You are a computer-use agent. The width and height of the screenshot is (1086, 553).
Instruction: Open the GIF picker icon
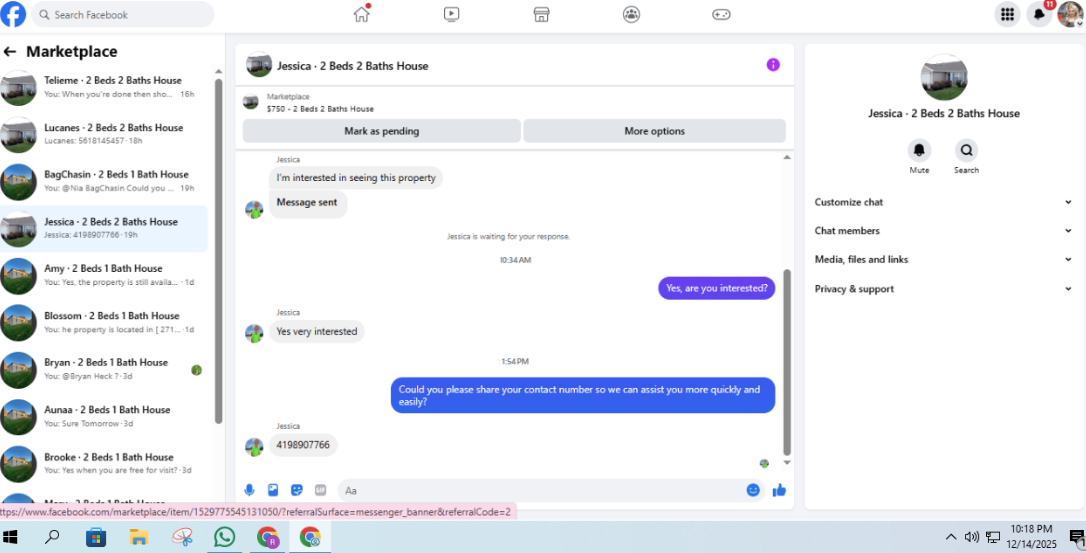coord(320,490)
